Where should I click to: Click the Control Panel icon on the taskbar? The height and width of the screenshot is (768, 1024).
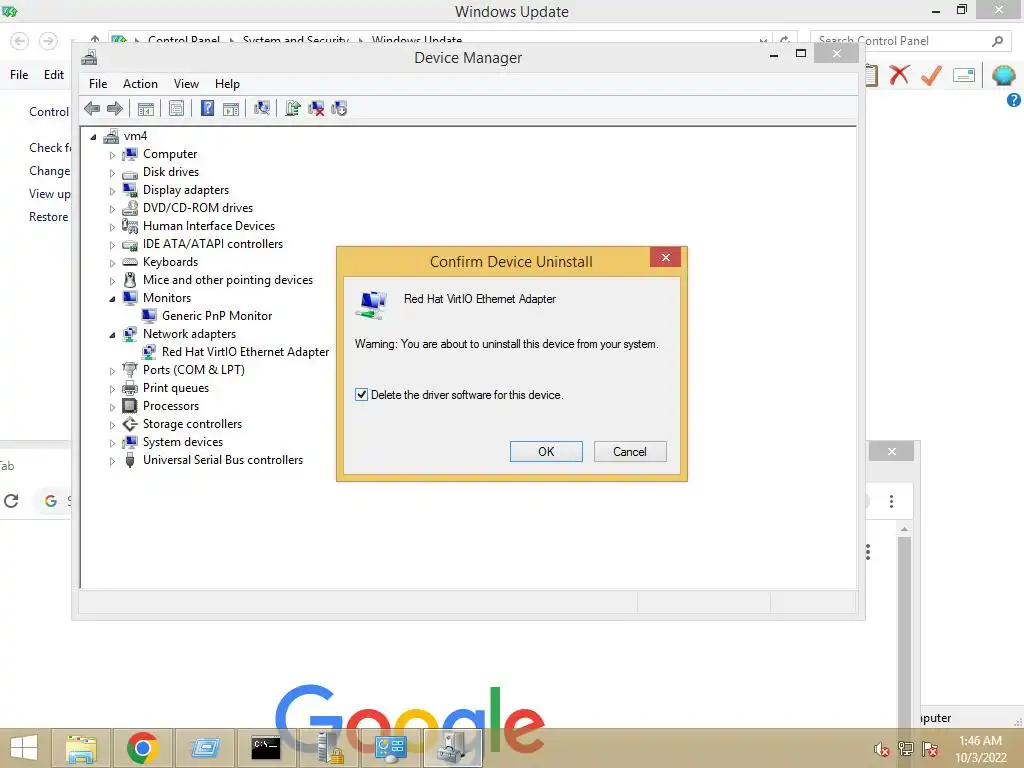[390, 748]
